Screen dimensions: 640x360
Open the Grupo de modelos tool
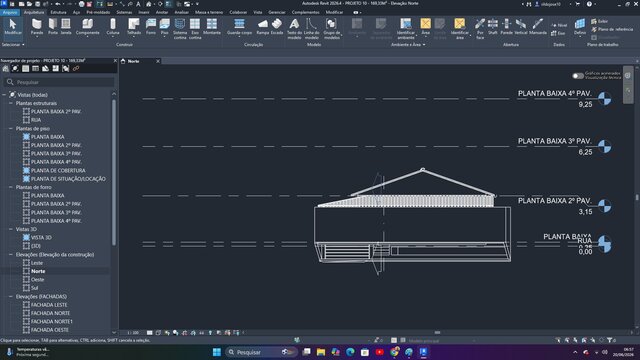pos(331,29)
